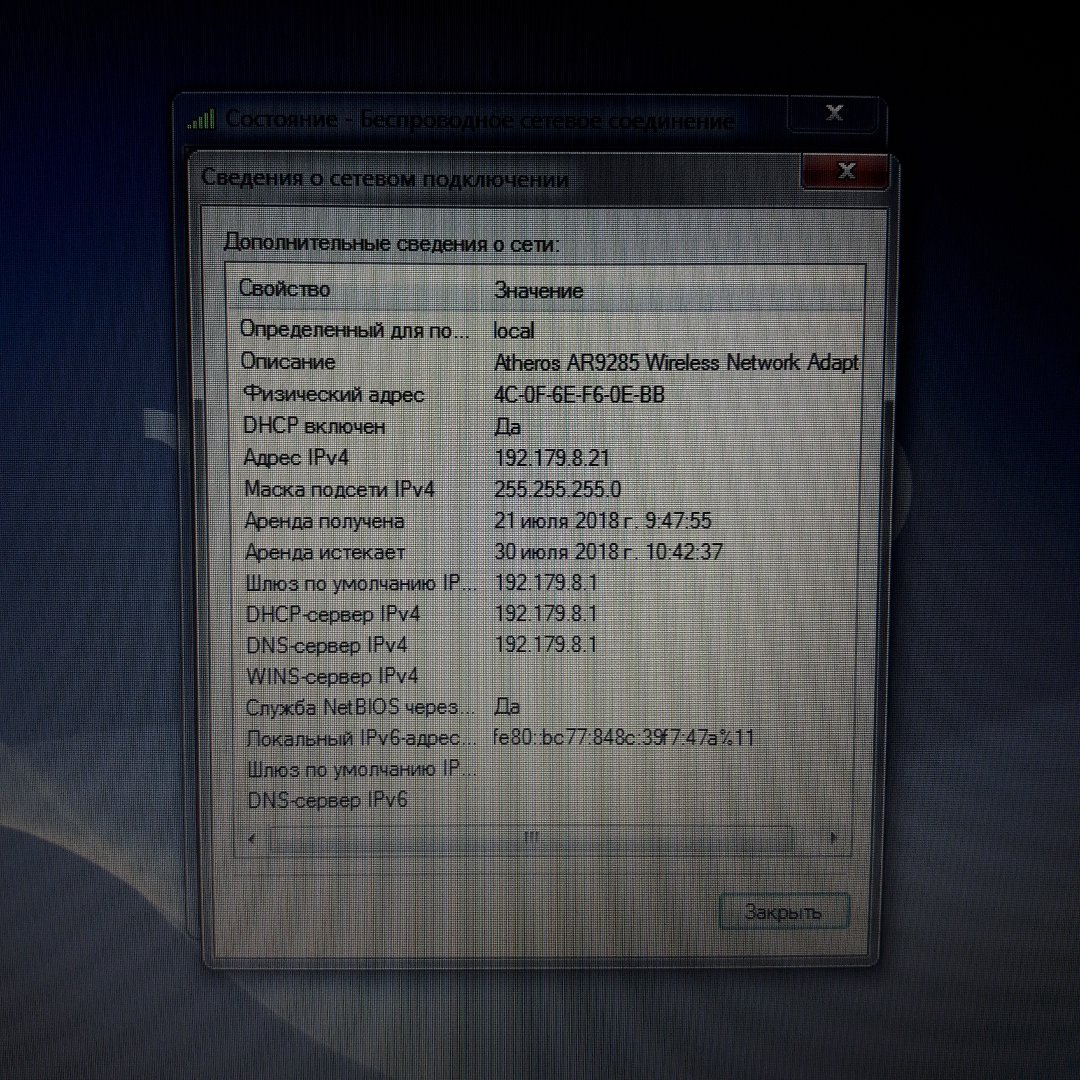Select MAC value 4C-0F-6E-F6-0E-BB
Viewport: 1080px width, 1080px height.
pyautogui.click(x=579, y=395)
